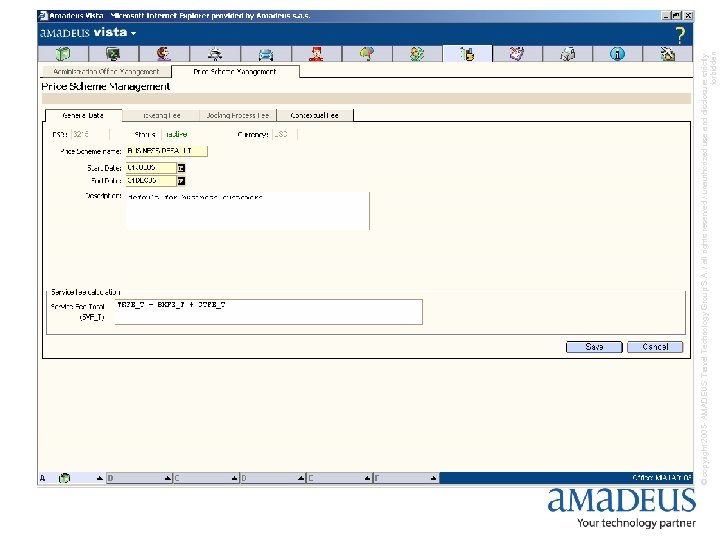This screenshot has height=540, width=720.
Task: Switch to the Contextual Fee tab
Action: 315,115
